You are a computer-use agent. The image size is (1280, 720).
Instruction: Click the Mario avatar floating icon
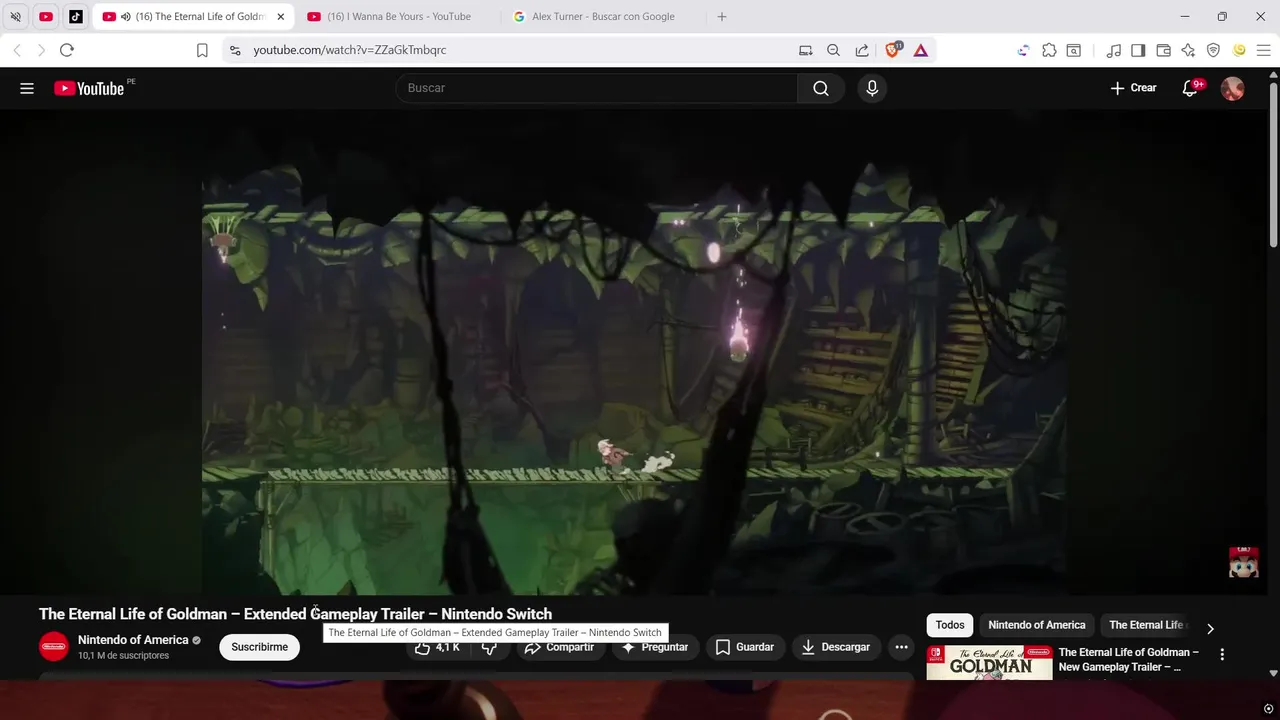click(1243, 562)
